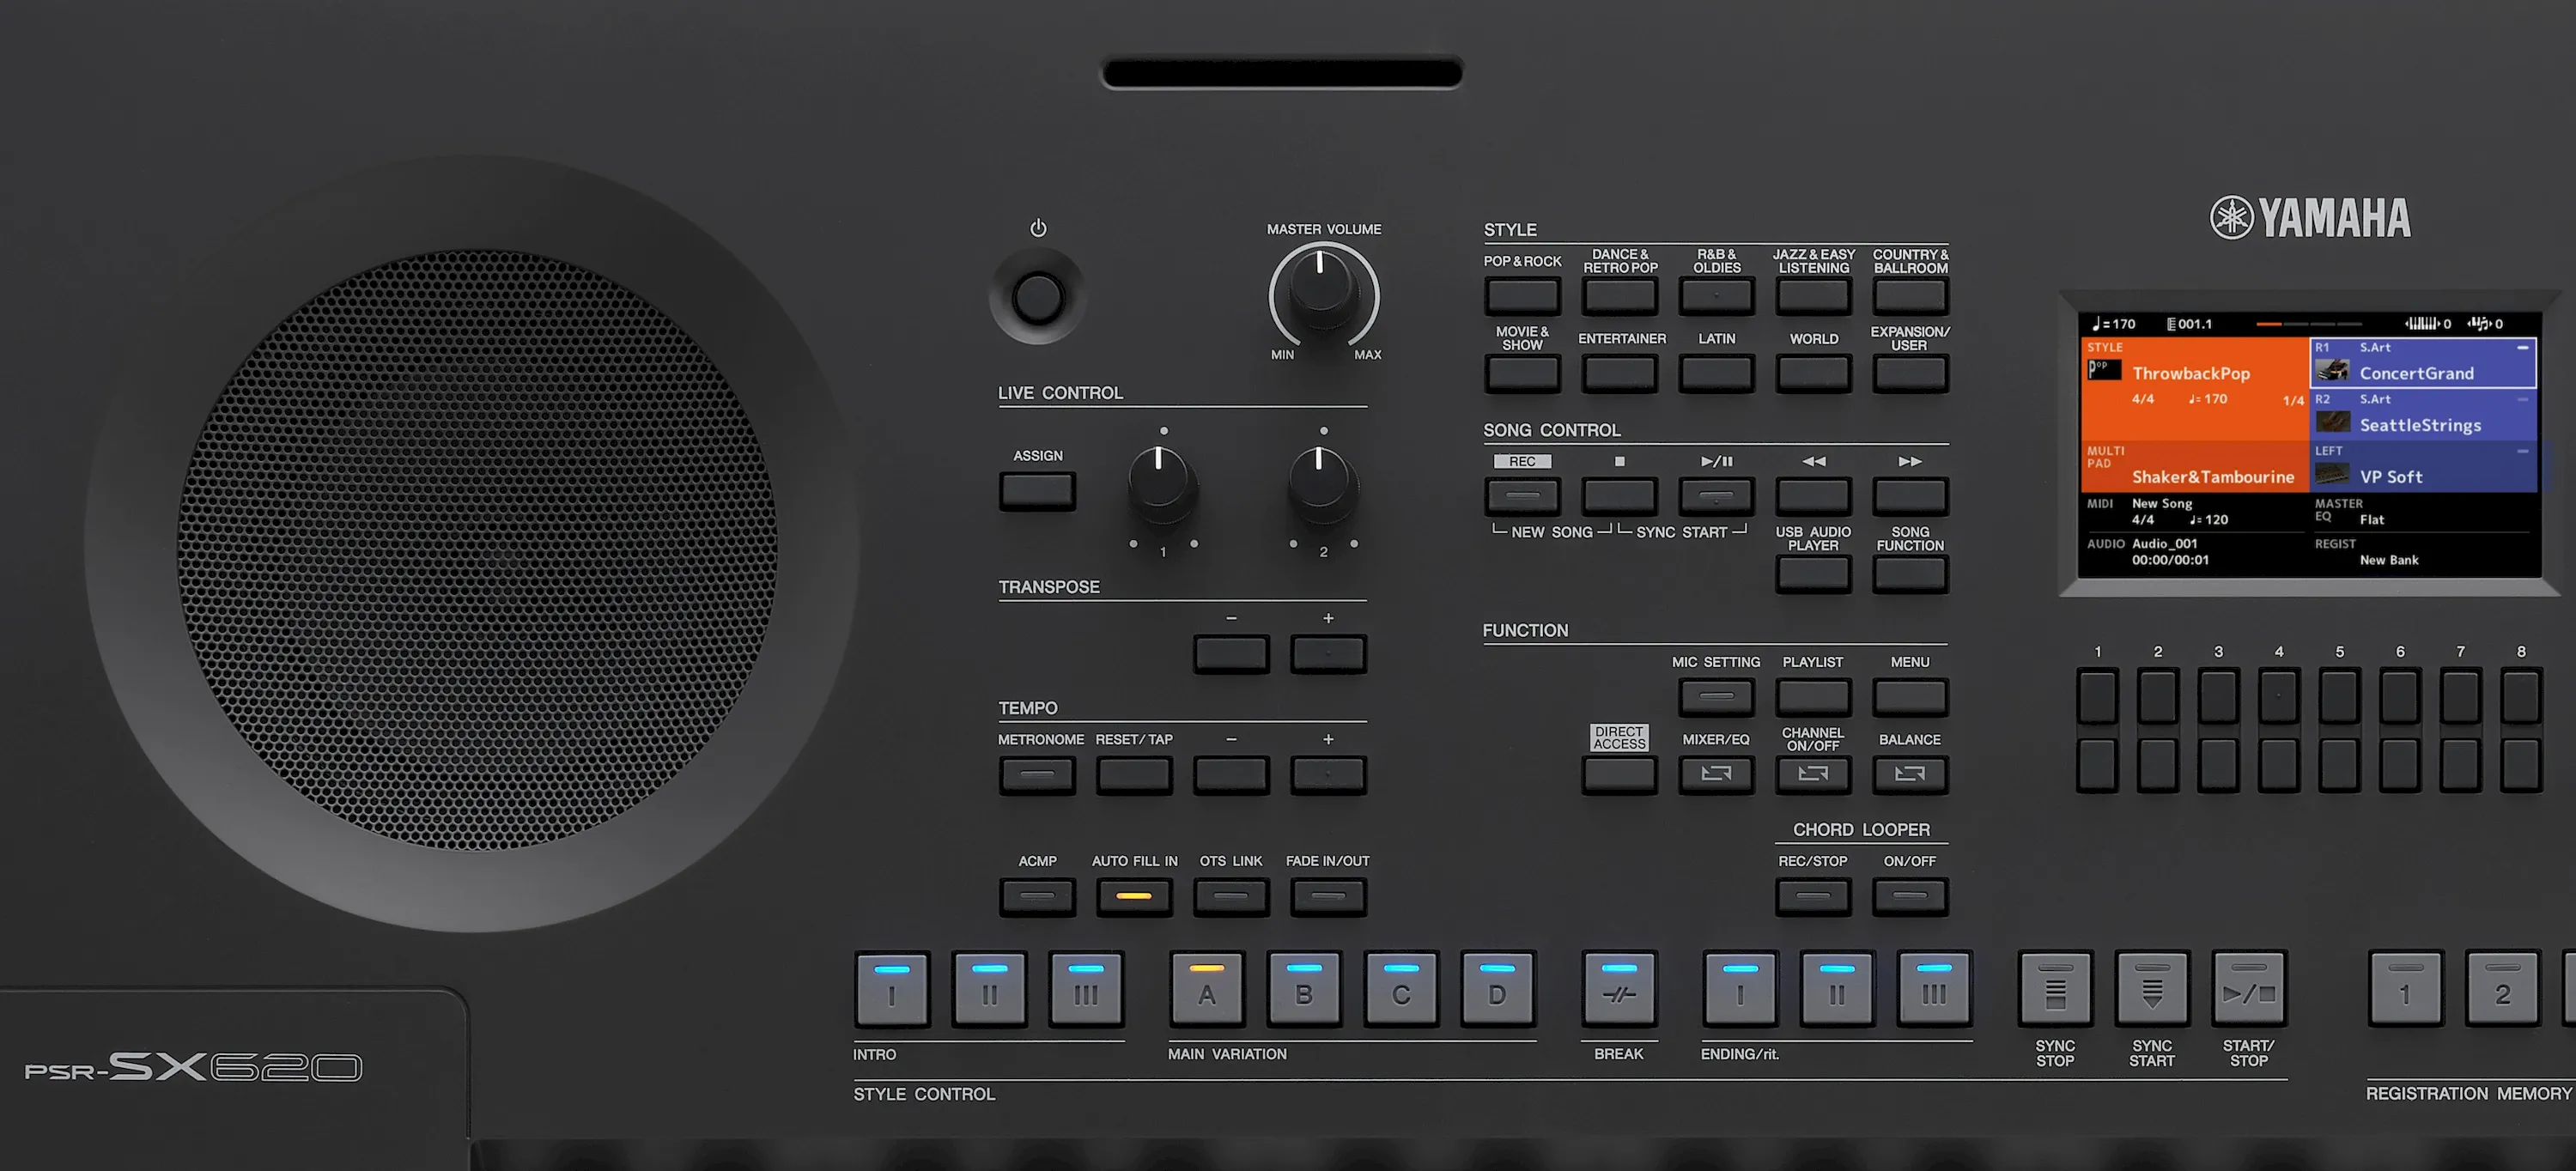The image size is (2576, 1171).
Task: Toggle the Metronome button
Action: (1037, 774)
